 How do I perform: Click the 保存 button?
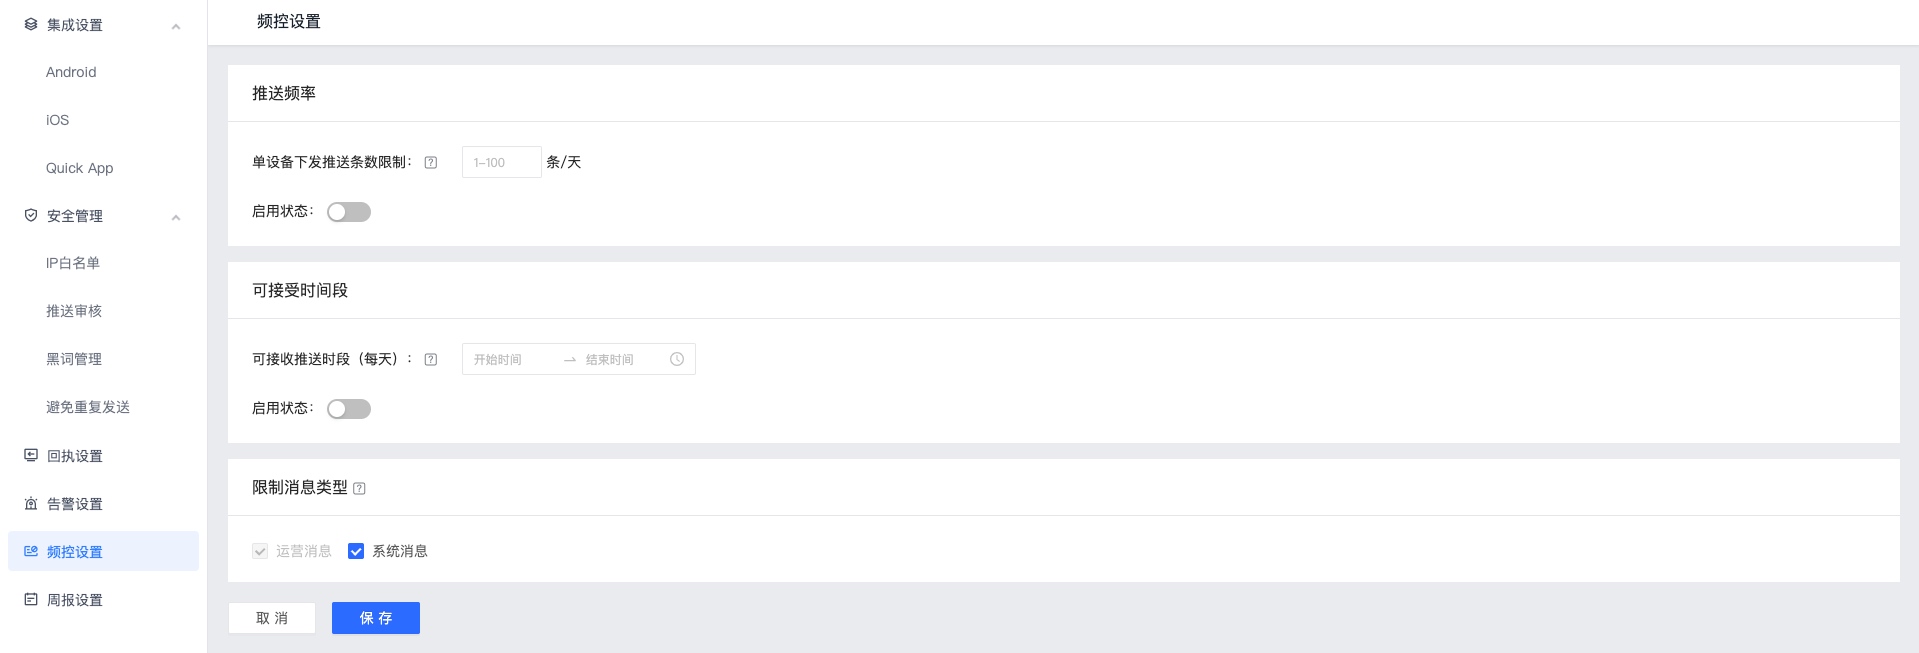(376, 618)
